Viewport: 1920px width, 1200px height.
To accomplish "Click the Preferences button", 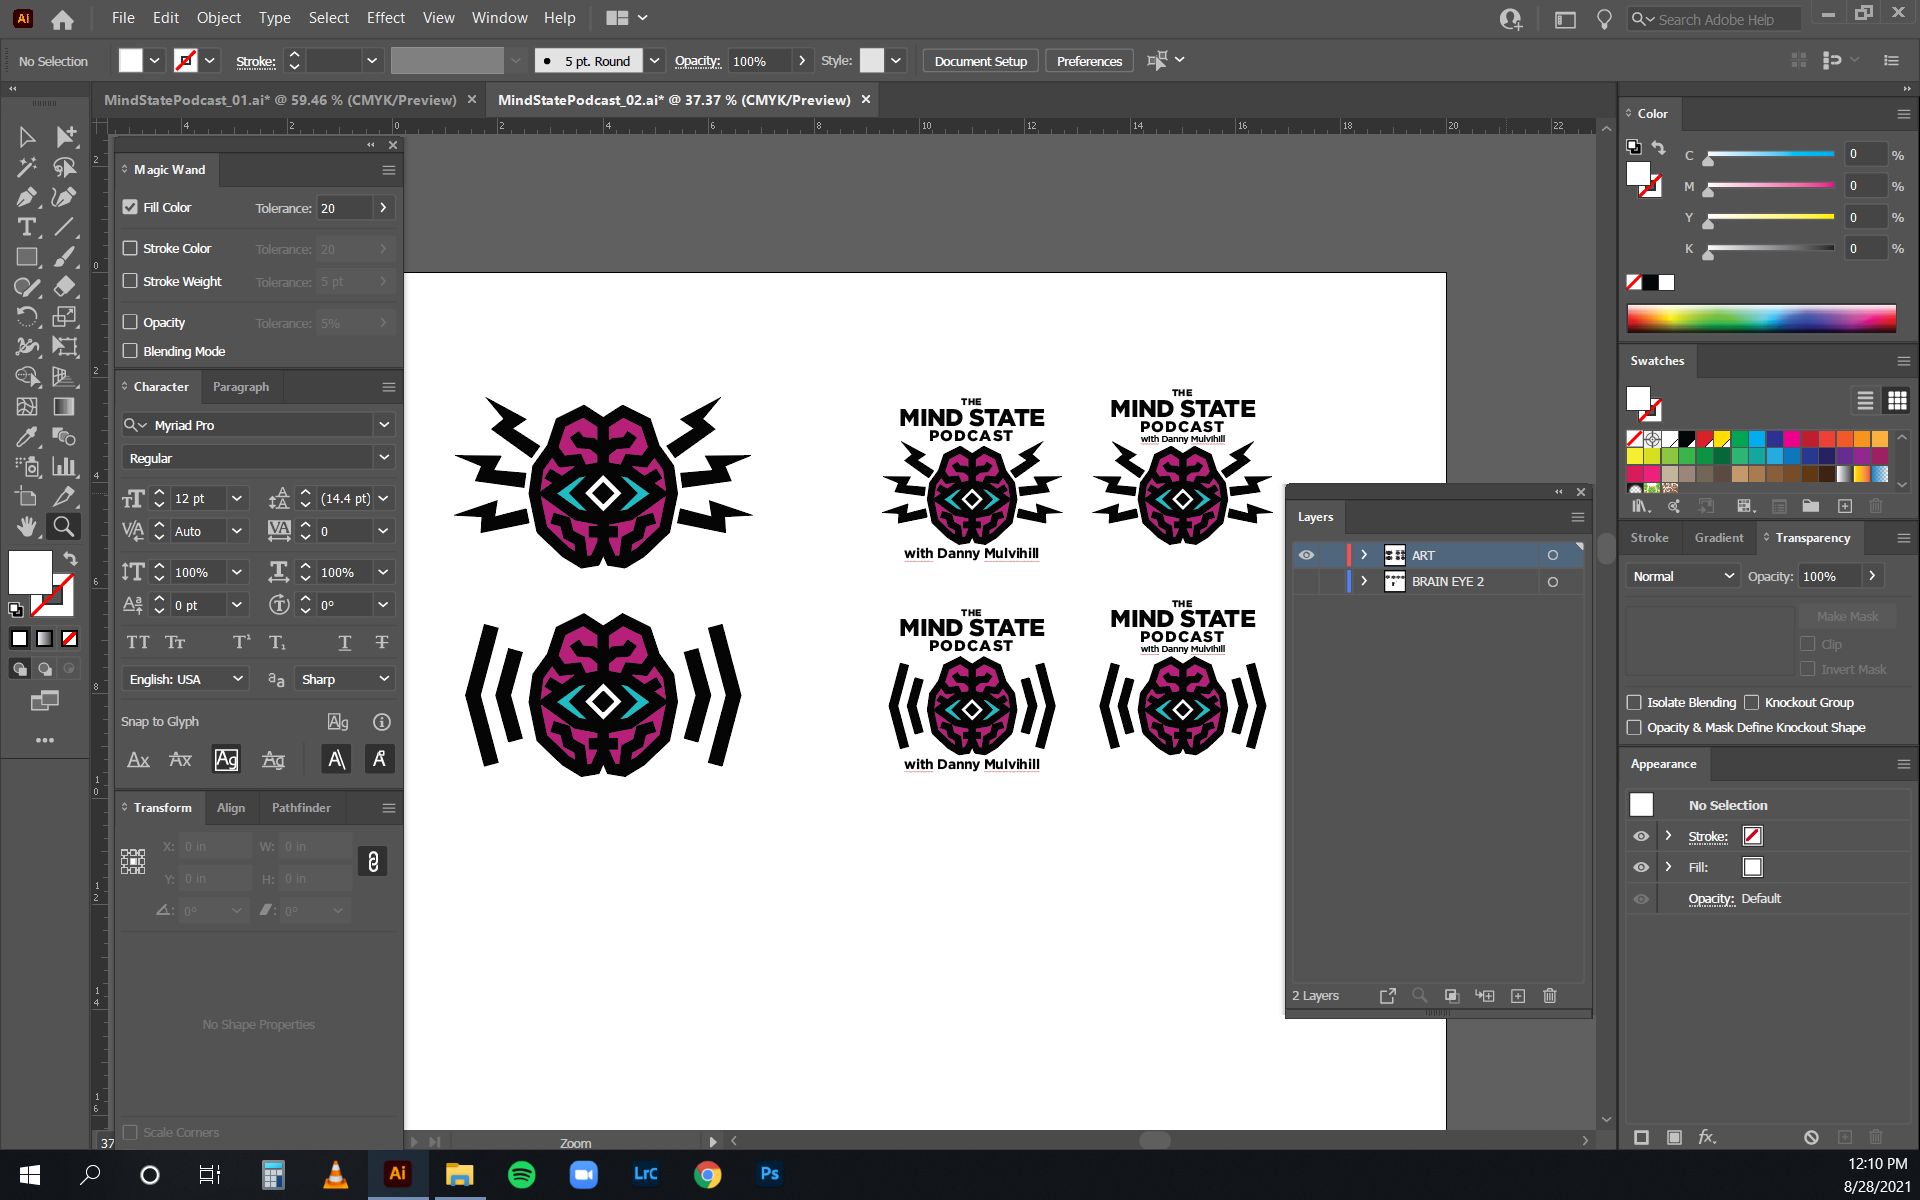I will click(x=1089, y=61).
